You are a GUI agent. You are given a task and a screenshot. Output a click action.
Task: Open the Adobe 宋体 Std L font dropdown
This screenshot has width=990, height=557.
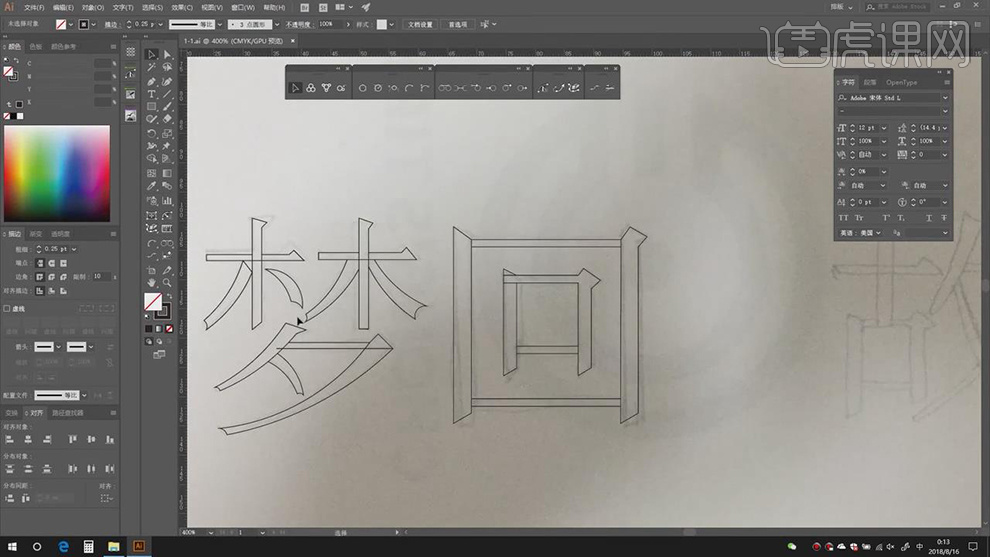tap(944, 98)
